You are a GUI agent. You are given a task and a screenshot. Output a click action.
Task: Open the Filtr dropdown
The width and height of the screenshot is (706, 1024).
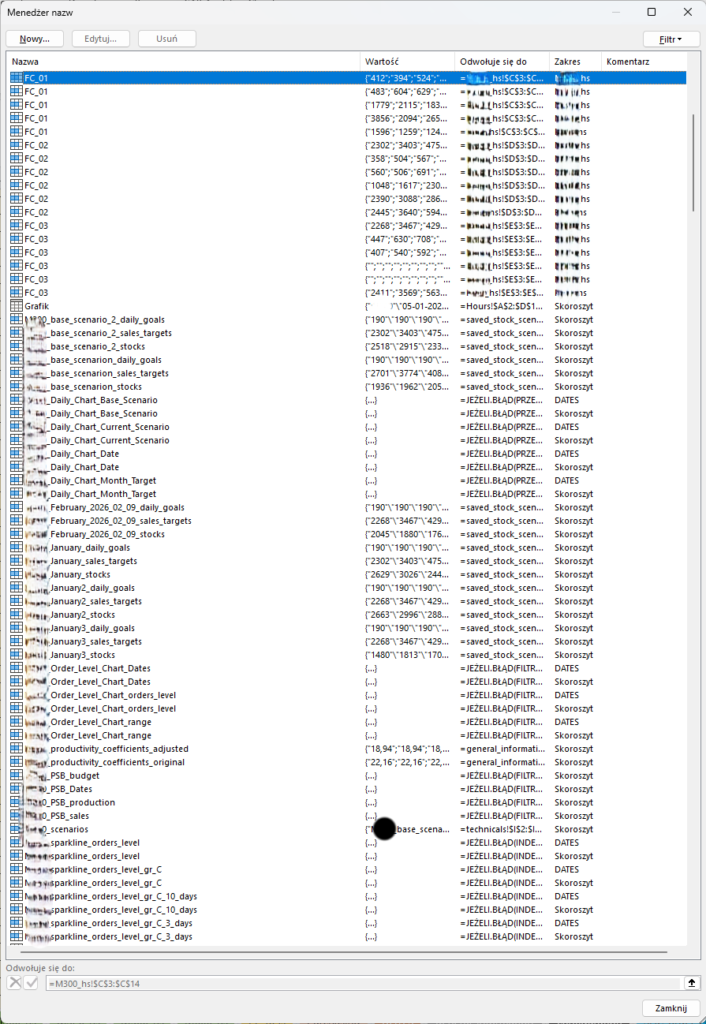click(x=670, y=39)
